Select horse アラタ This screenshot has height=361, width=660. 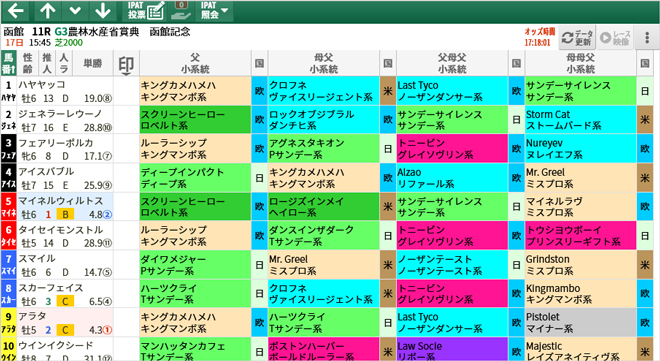65,323
